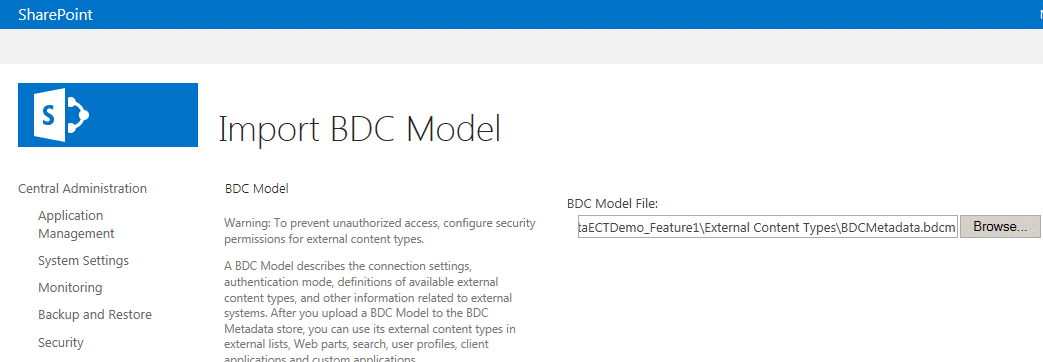Click the gray ribbon area below header
The height and width of the screenshot is (362, 1043).
522,47
